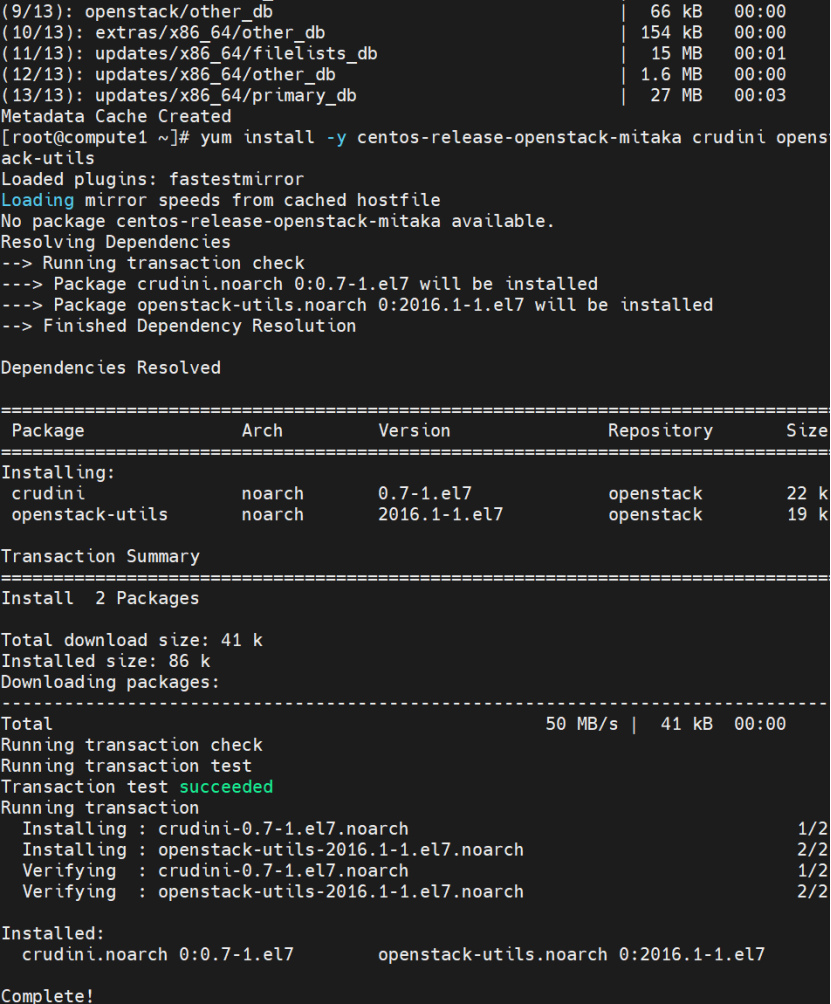Image resolution: width=831 pixels, height=1004 pixels.
Task: Click 'crudini' in the package table
Action: click(48, 494)
